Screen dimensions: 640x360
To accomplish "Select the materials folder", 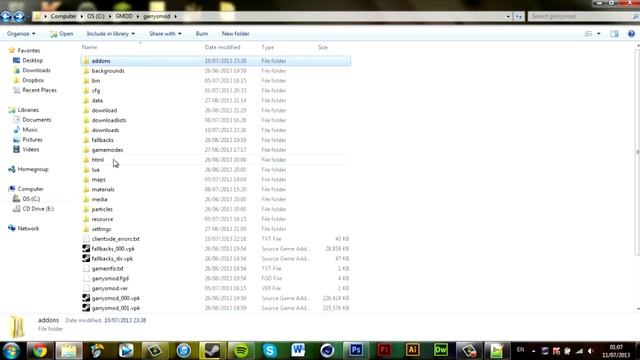I will 103,189.
